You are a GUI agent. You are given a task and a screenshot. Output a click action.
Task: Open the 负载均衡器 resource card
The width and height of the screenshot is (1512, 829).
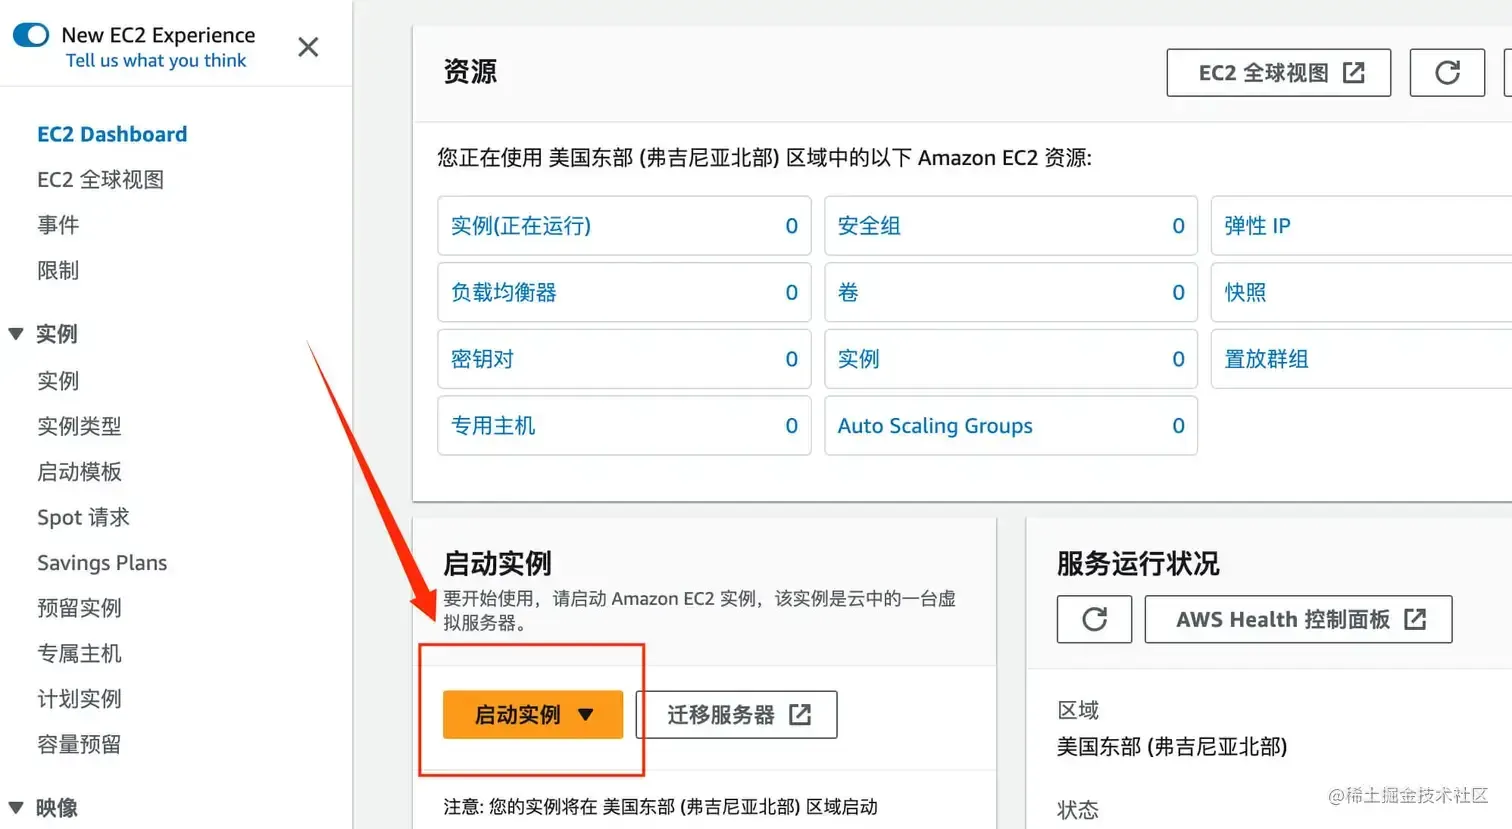[x=624, y=292]
